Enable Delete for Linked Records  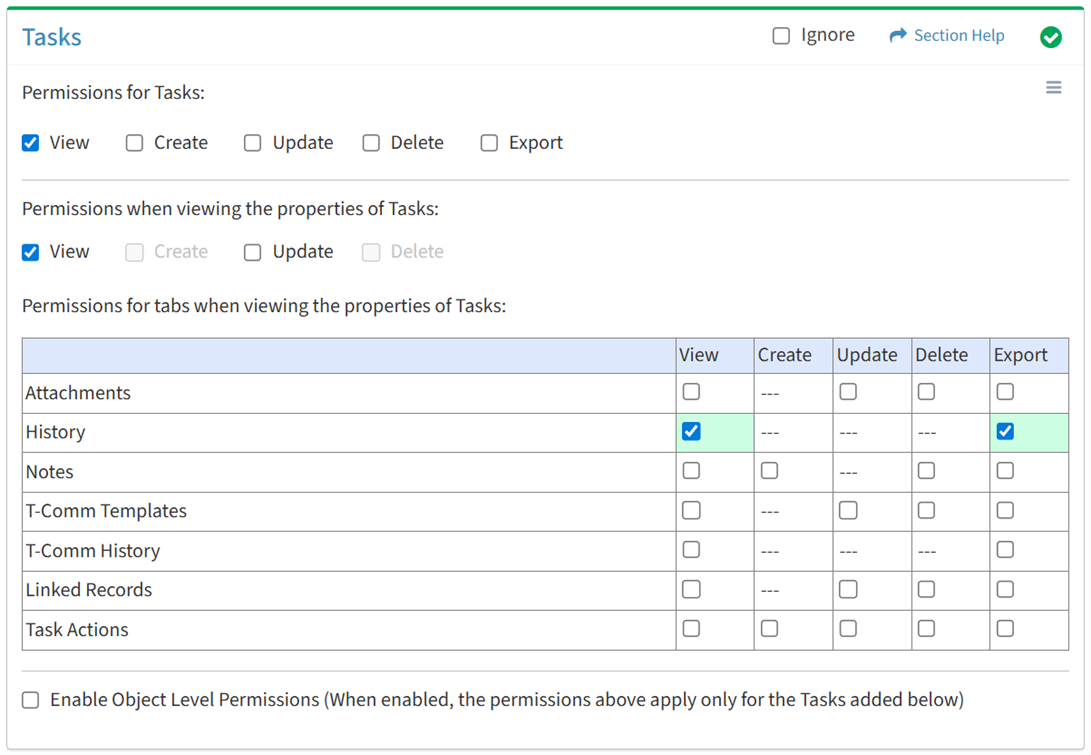tap(926, 590)
